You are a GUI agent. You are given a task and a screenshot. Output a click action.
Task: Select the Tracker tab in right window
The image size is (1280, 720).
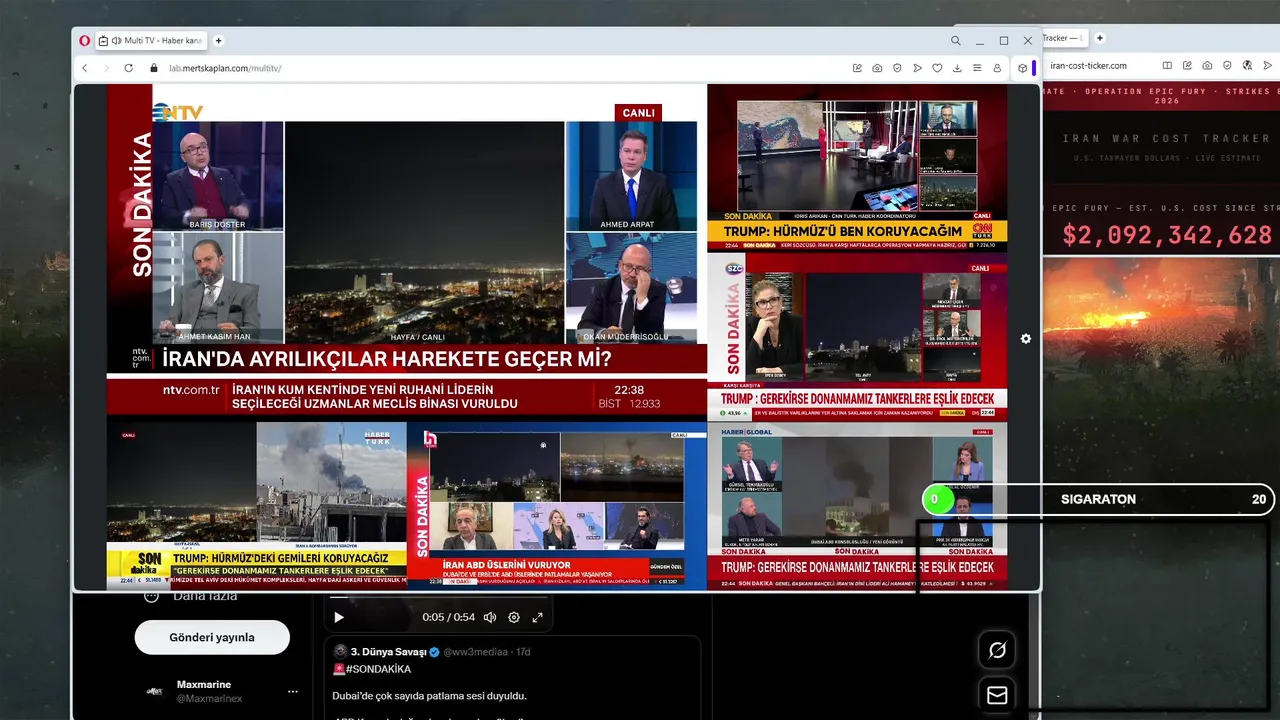[1063, 38]
